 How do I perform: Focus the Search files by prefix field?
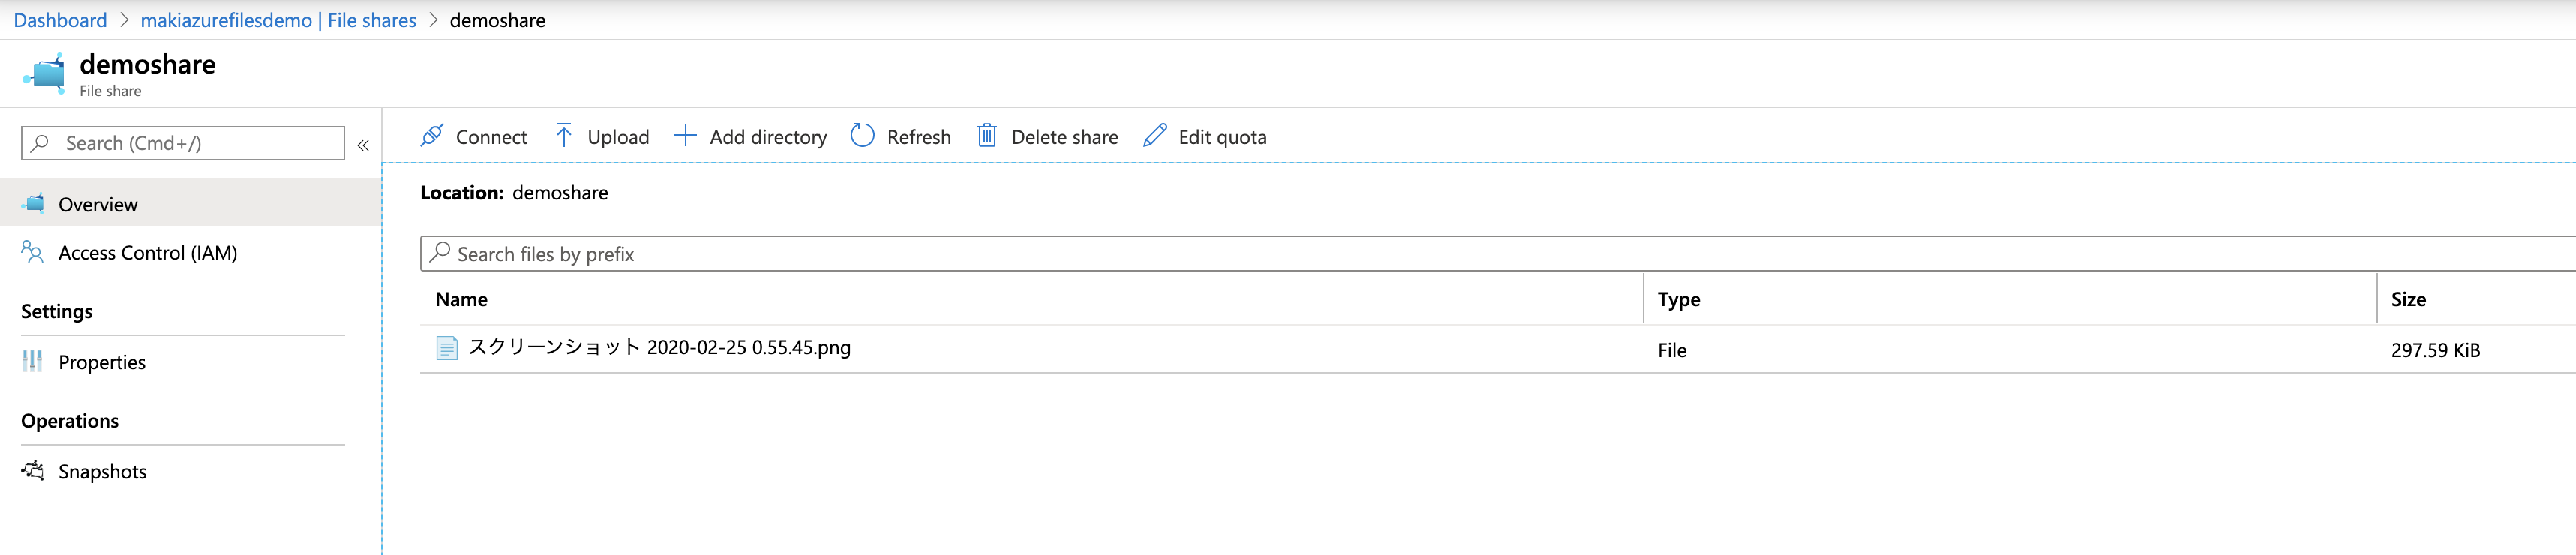click(1498, 253)
